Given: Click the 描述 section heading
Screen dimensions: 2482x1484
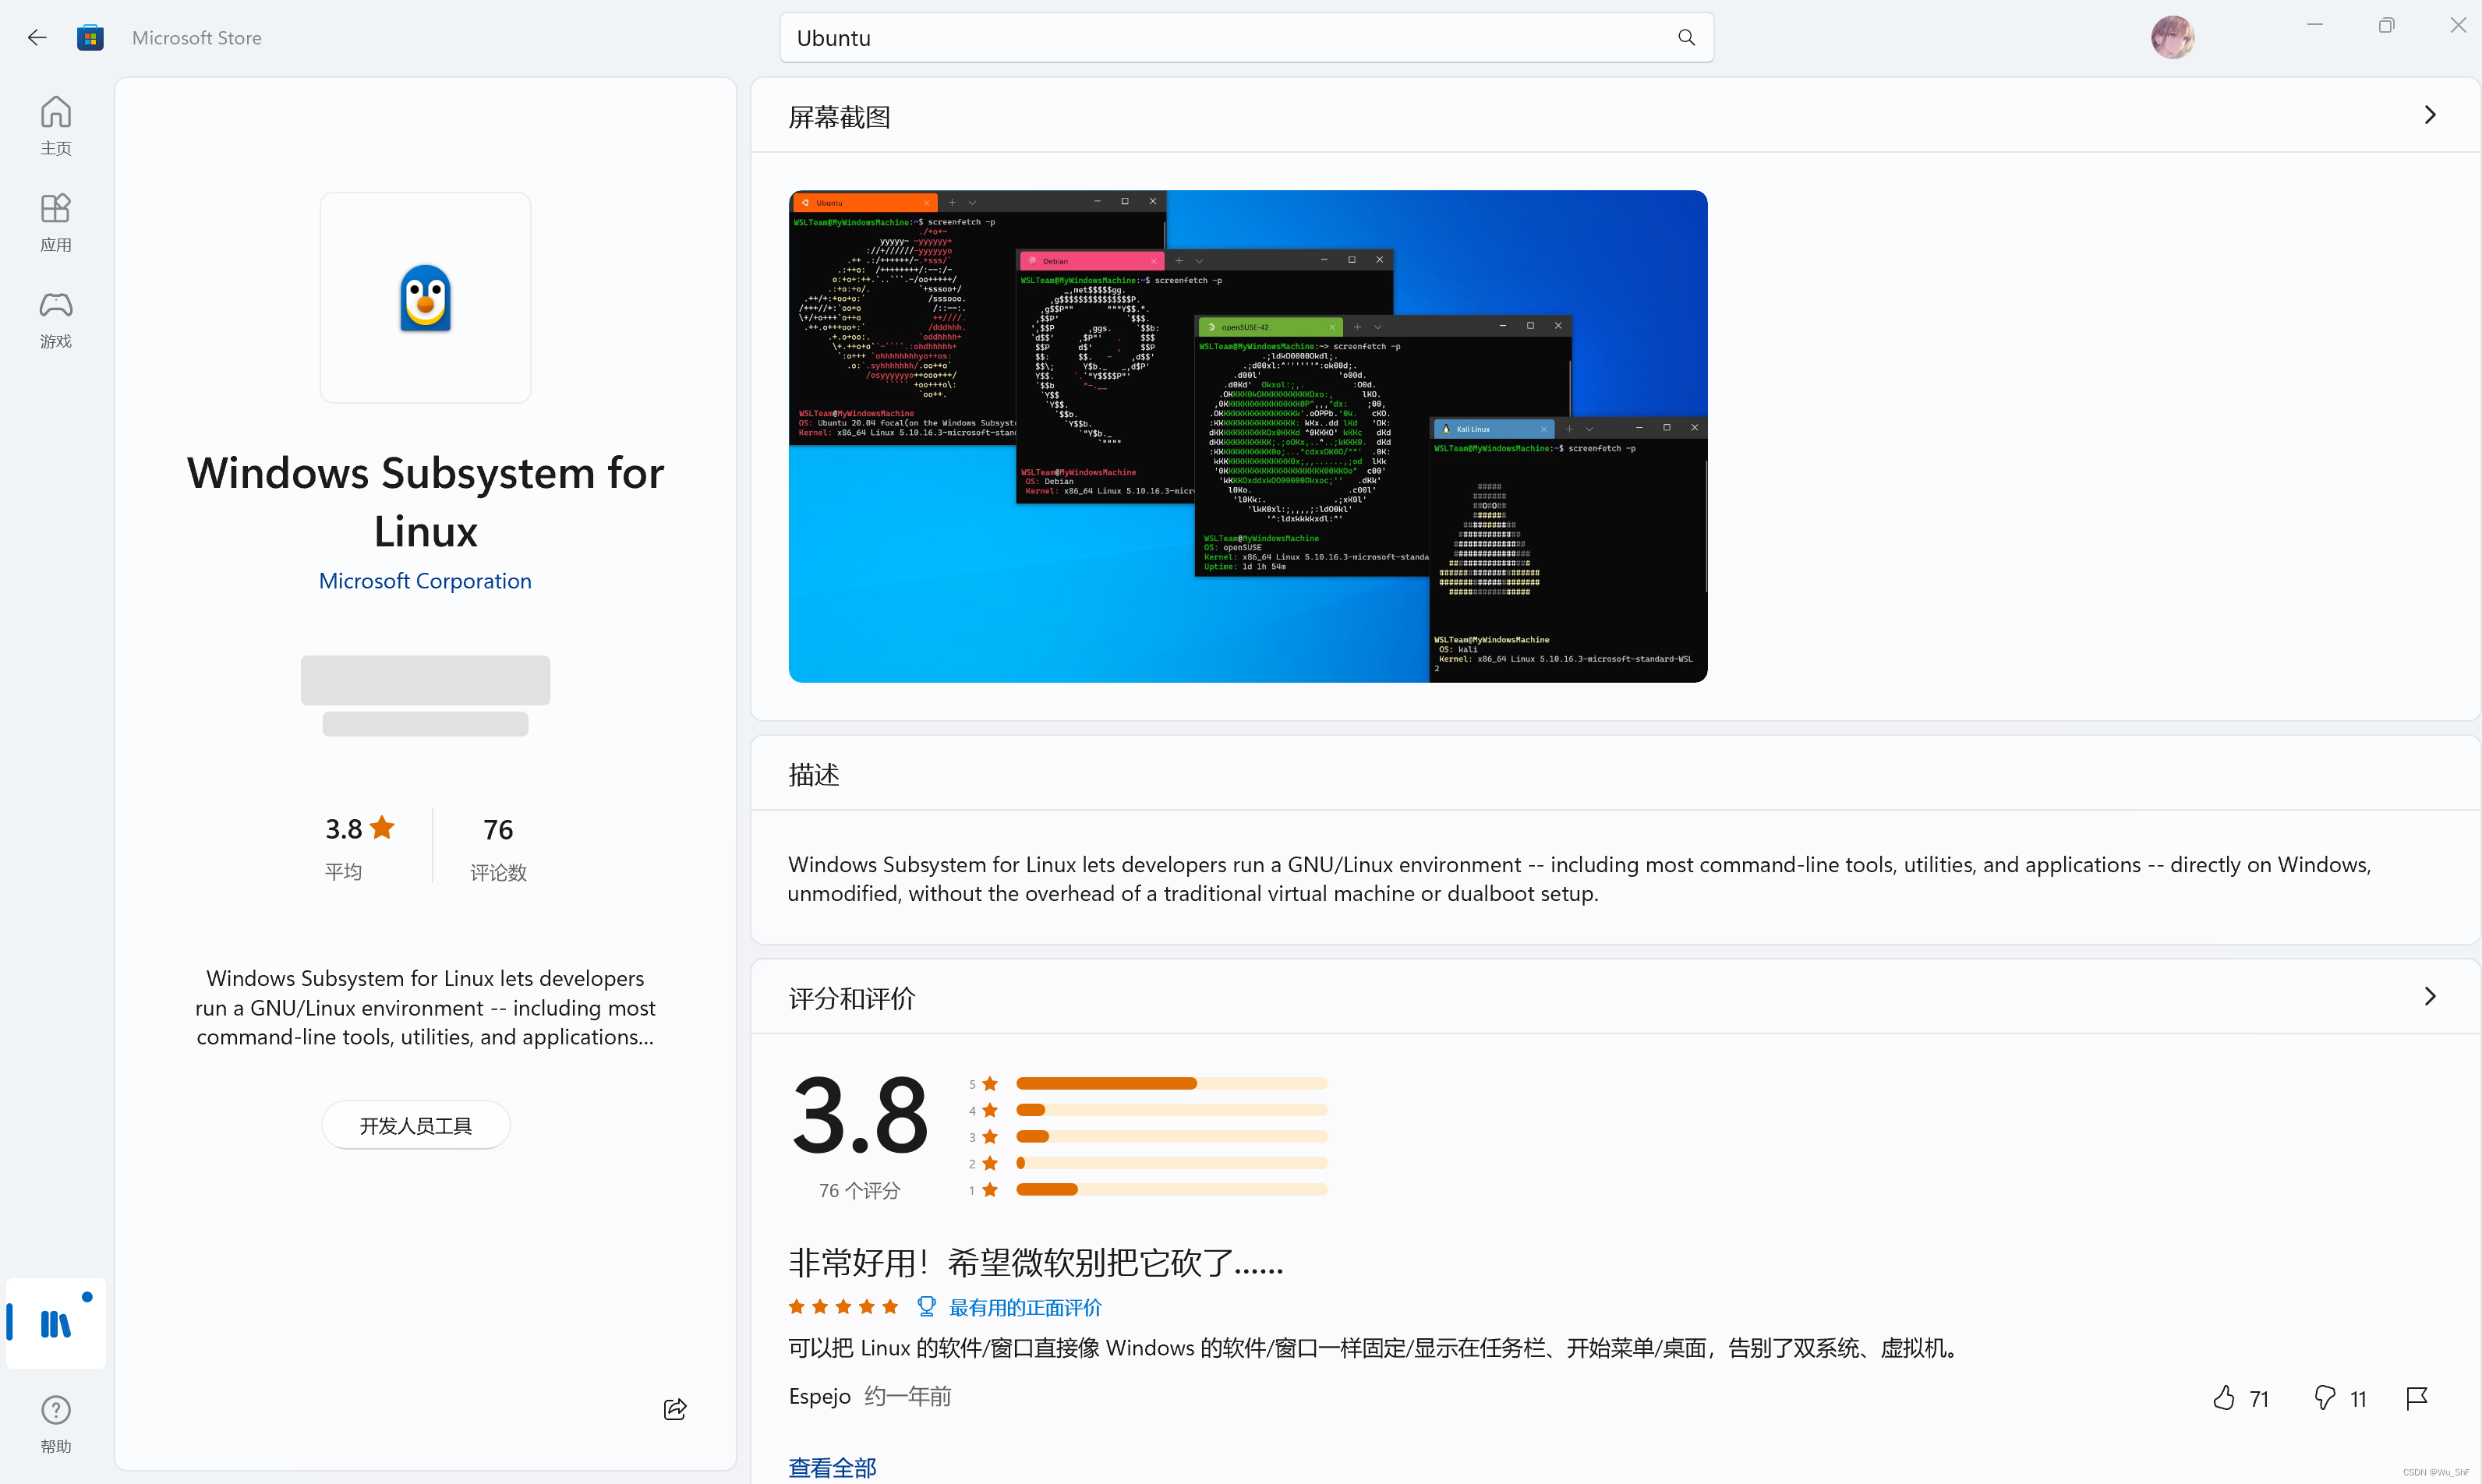Looking at the screenshot, I should tap(813, 775).
